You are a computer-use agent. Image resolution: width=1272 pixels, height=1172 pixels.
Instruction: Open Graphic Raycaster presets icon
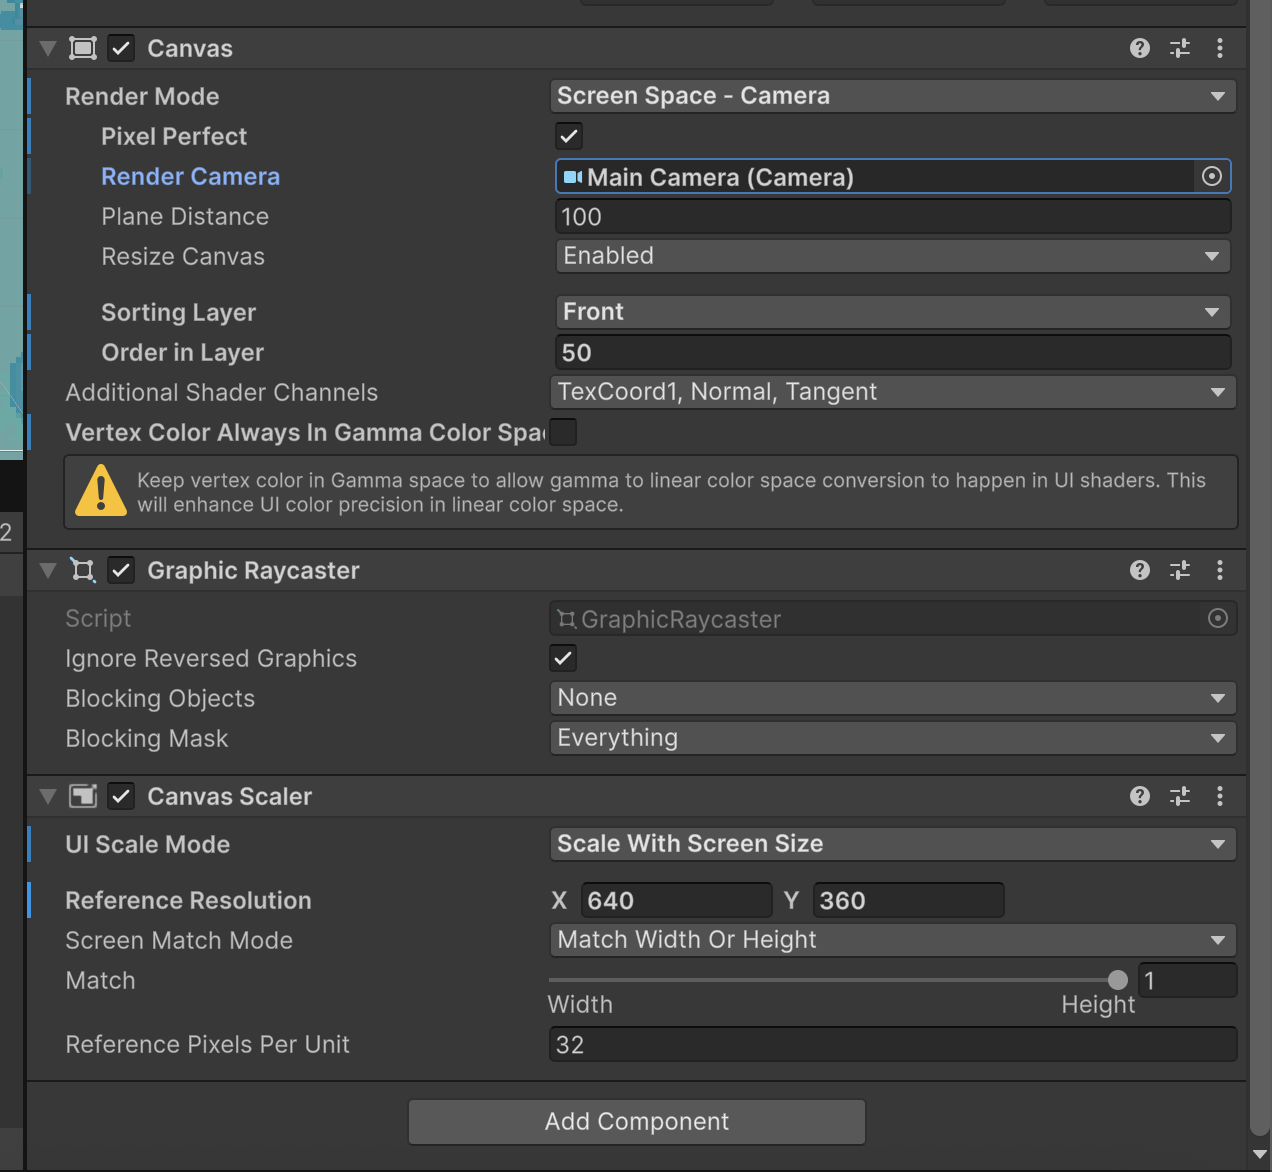[1180, 570]
